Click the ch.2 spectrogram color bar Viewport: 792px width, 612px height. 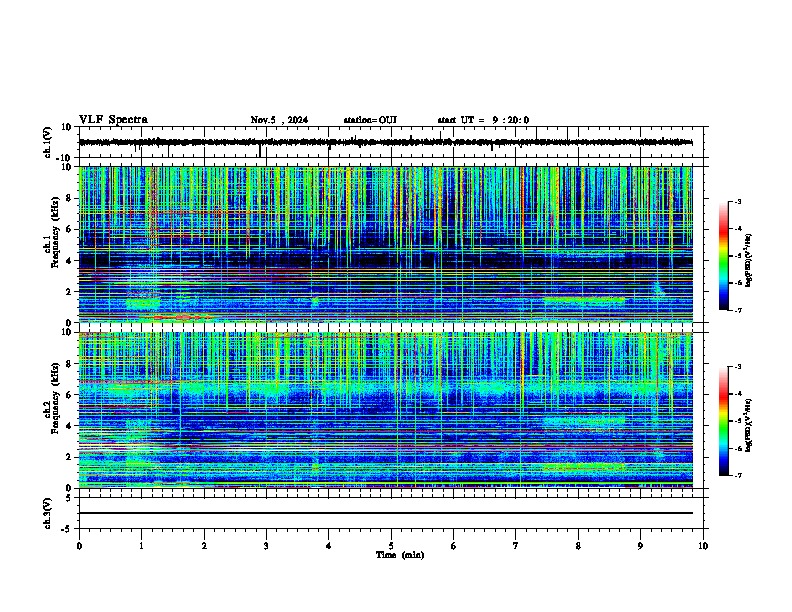(x=724, y=421)
